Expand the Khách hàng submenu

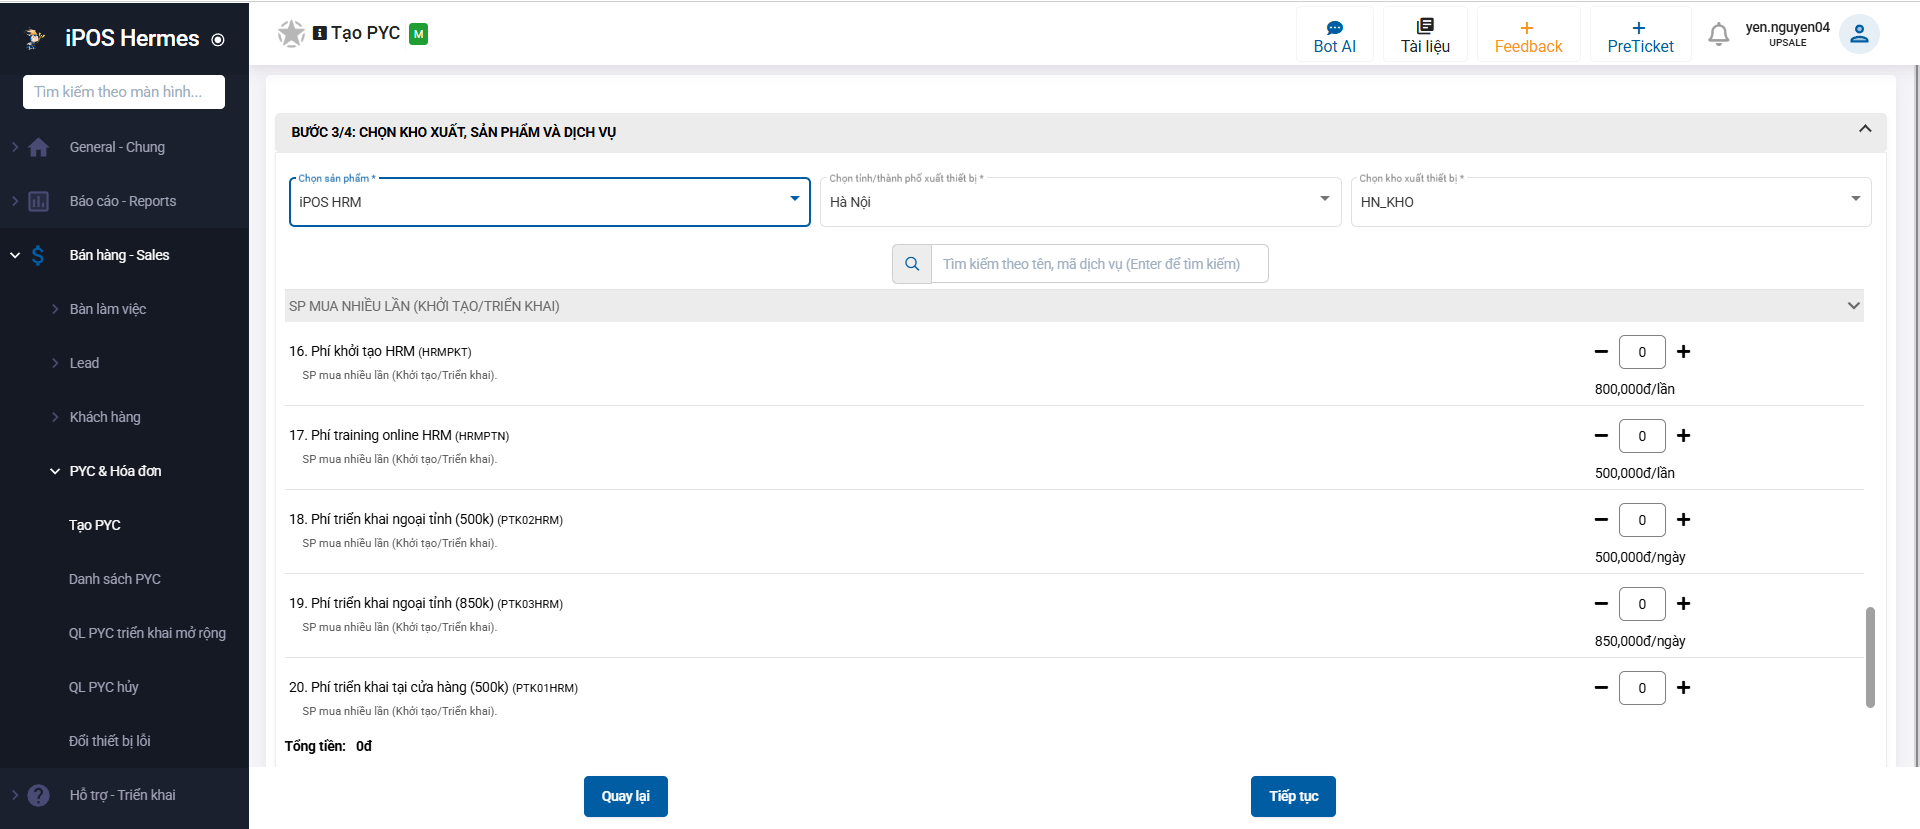click(55, 417)
